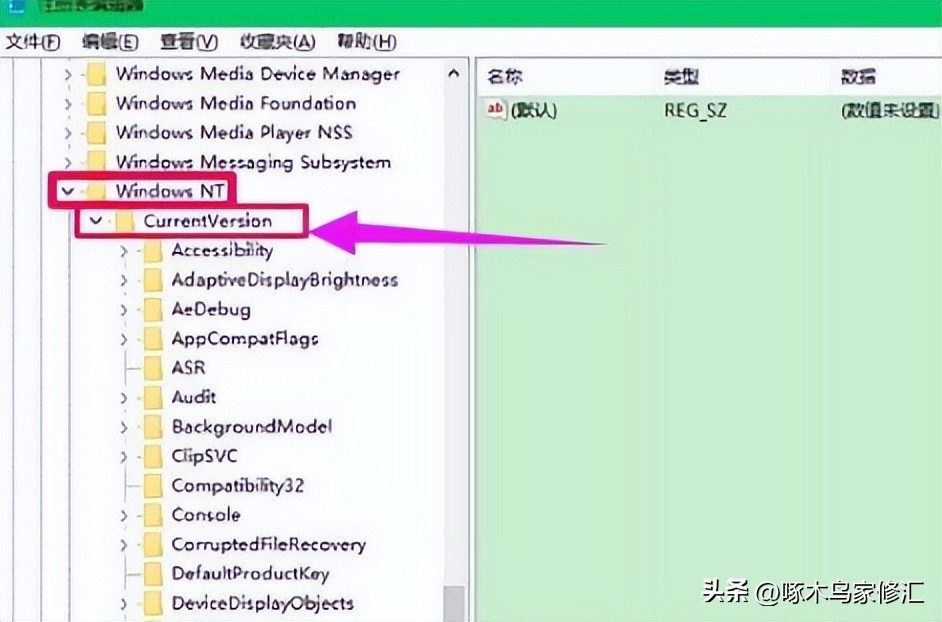Open the 帮助(H) menu
The image size is (942, 622).
click(x=364, y=42)
